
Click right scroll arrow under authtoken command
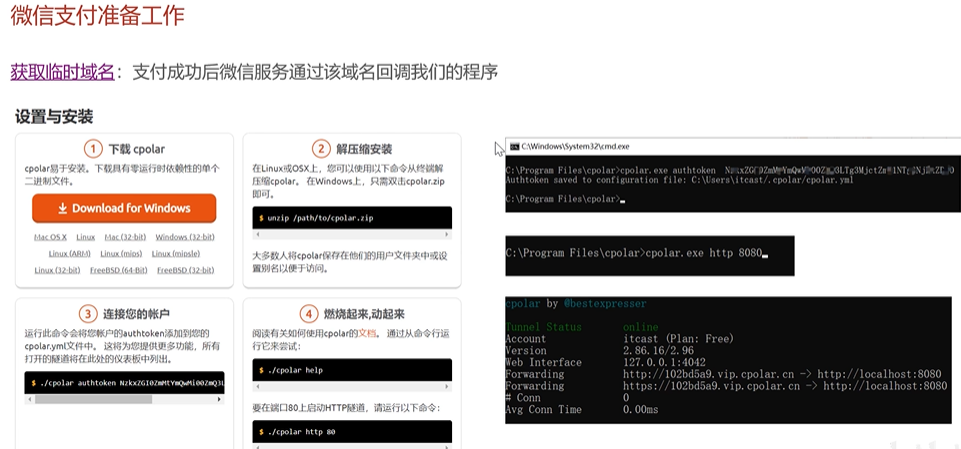(x=220, y=399)
